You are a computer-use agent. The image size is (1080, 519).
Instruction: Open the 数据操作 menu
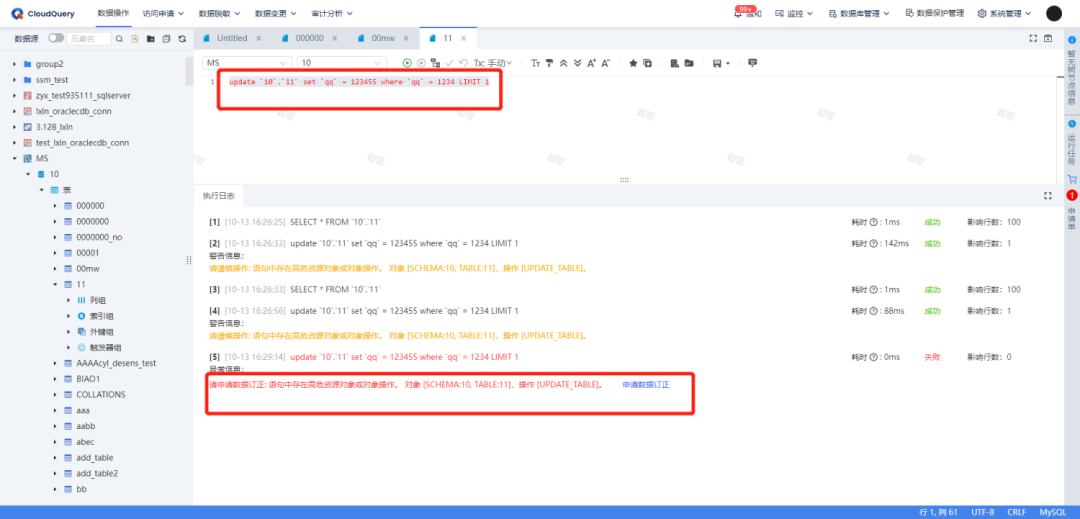tap(113, 13)
